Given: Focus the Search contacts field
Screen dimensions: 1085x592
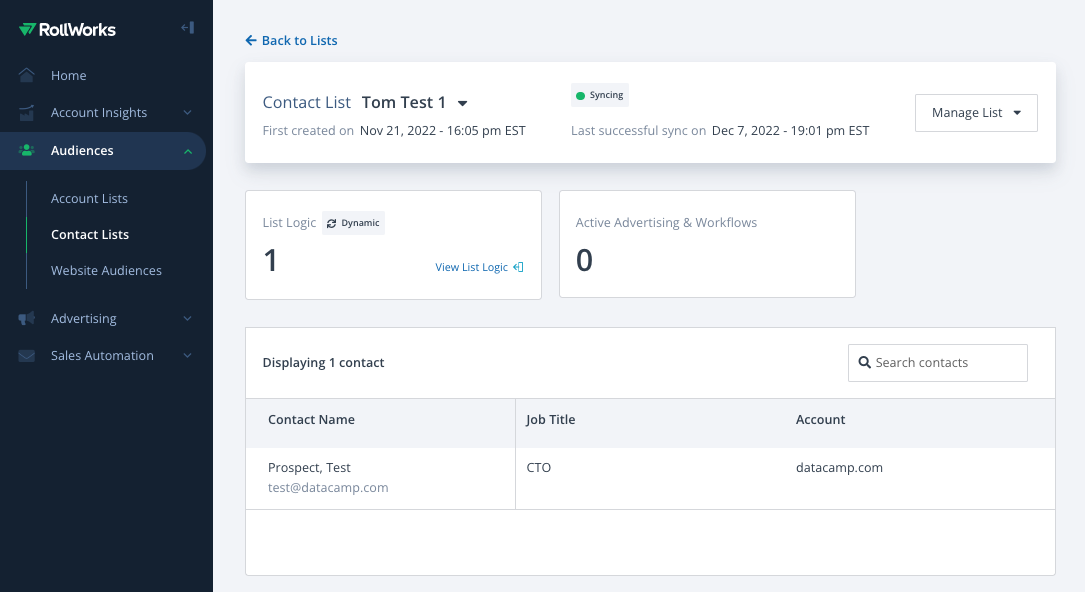Looking at the screenshot, I should tap(938, 362).
